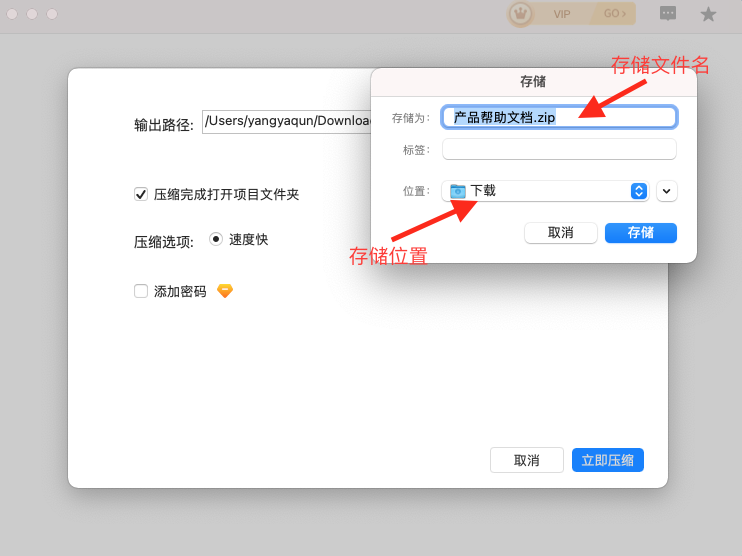Click the 压缩选项 label text
The image size is (742, 556).
click(x=164, y=242)
